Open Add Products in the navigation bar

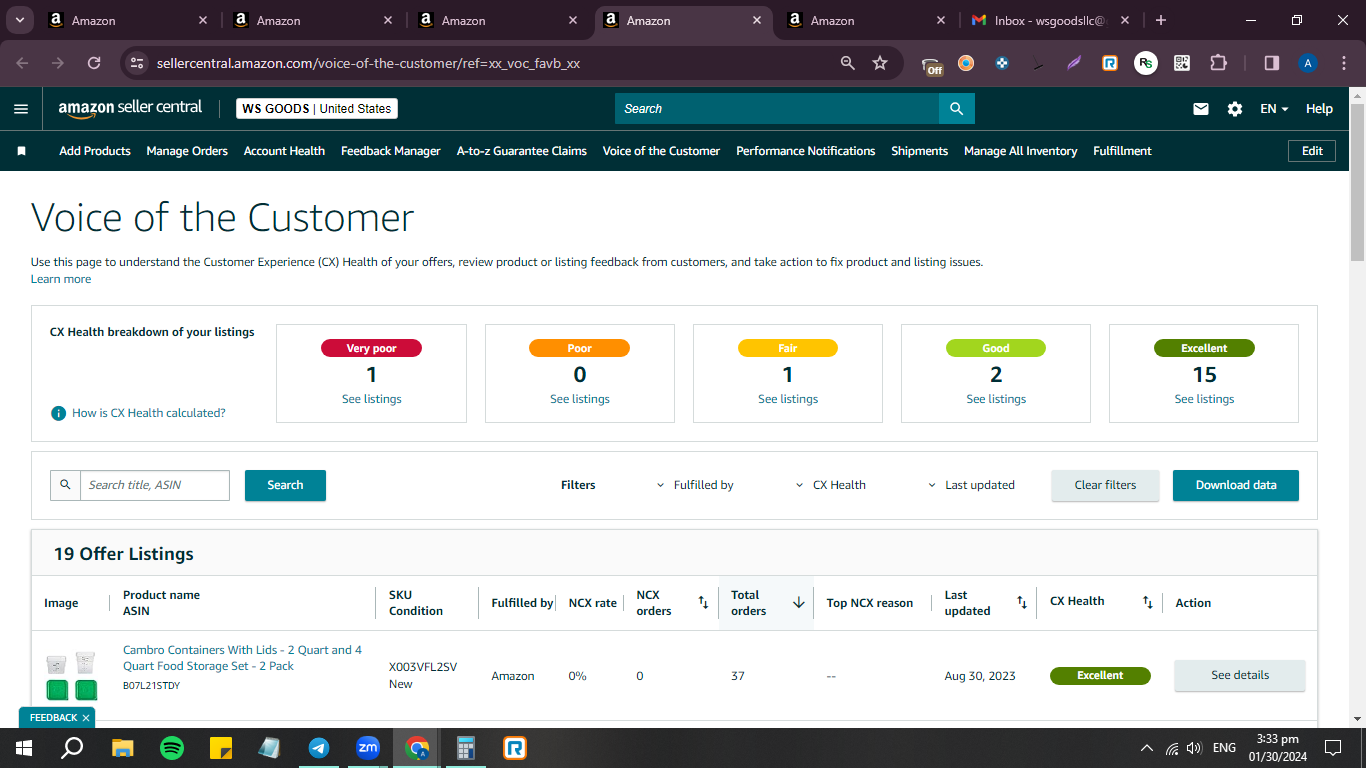95,151
